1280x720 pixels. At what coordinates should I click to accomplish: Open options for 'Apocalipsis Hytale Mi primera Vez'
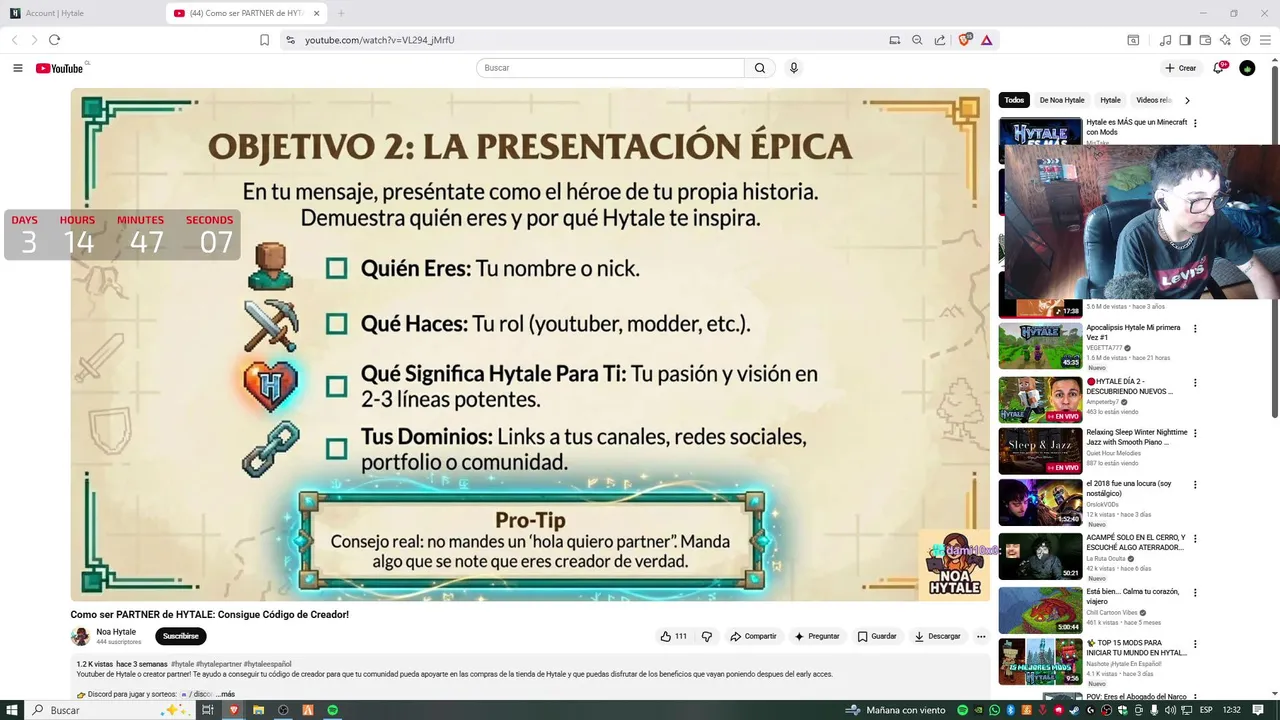[x=1195, y=329]
